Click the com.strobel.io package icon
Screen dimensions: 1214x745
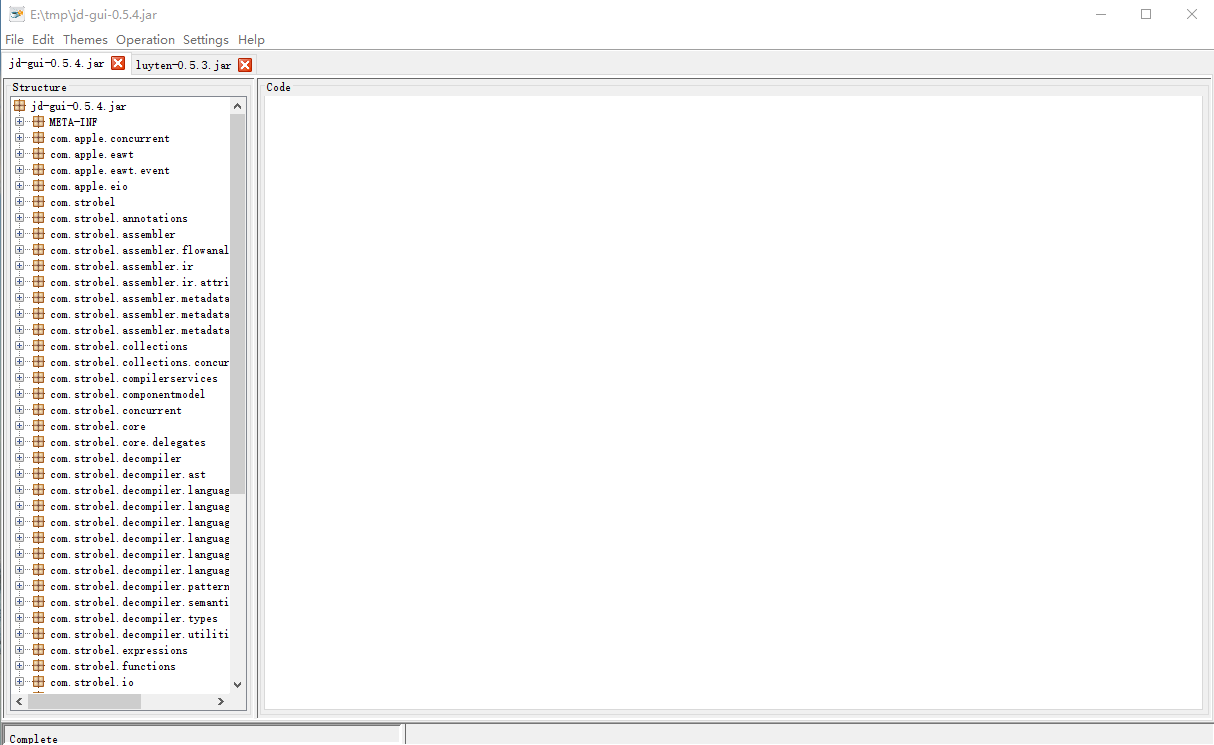tap(39, 682)
